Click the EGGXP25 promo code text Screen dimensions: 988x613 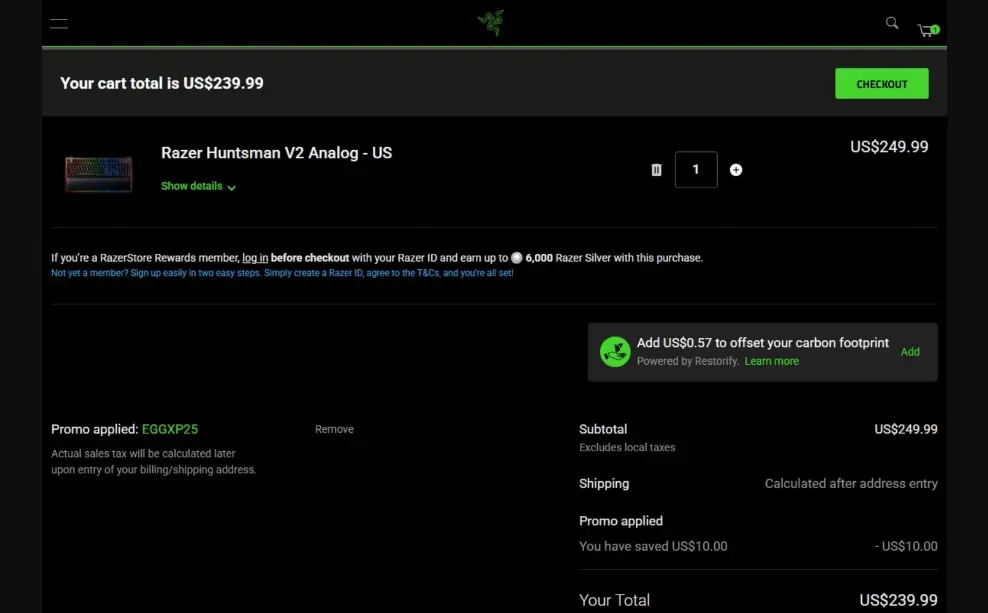(170, 429)
